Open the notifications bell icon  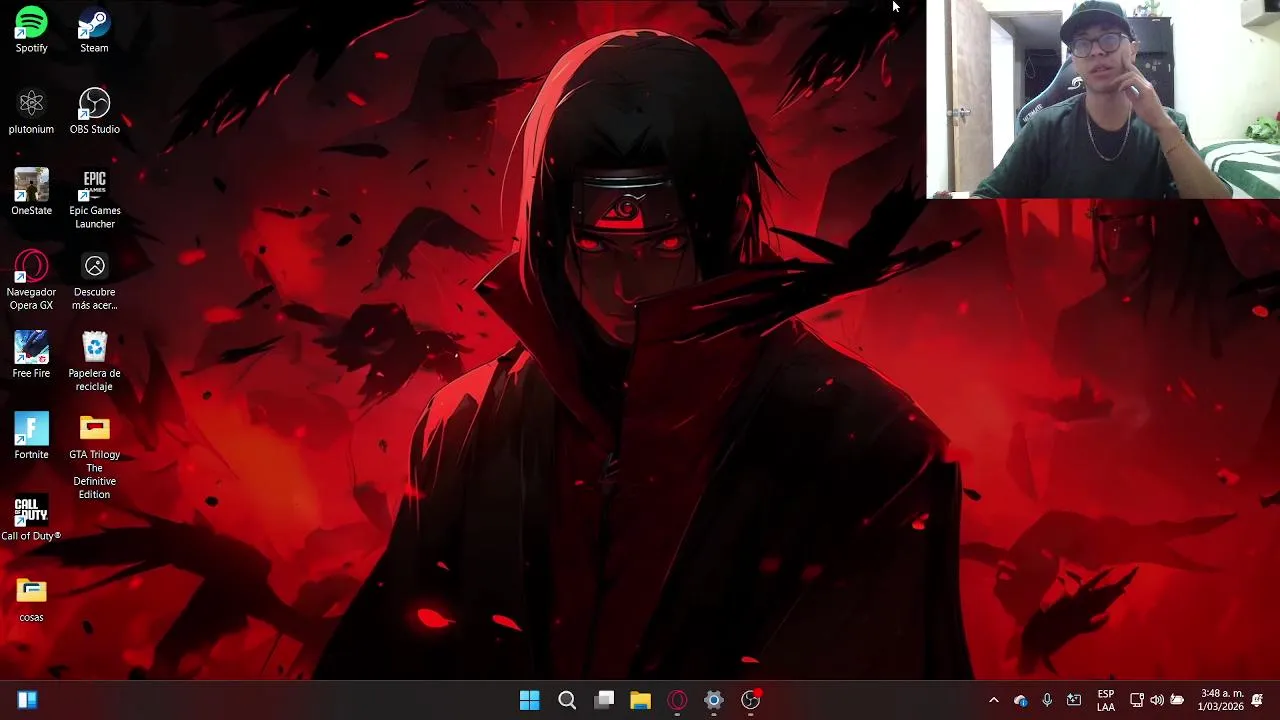[x=1257, y=700]
